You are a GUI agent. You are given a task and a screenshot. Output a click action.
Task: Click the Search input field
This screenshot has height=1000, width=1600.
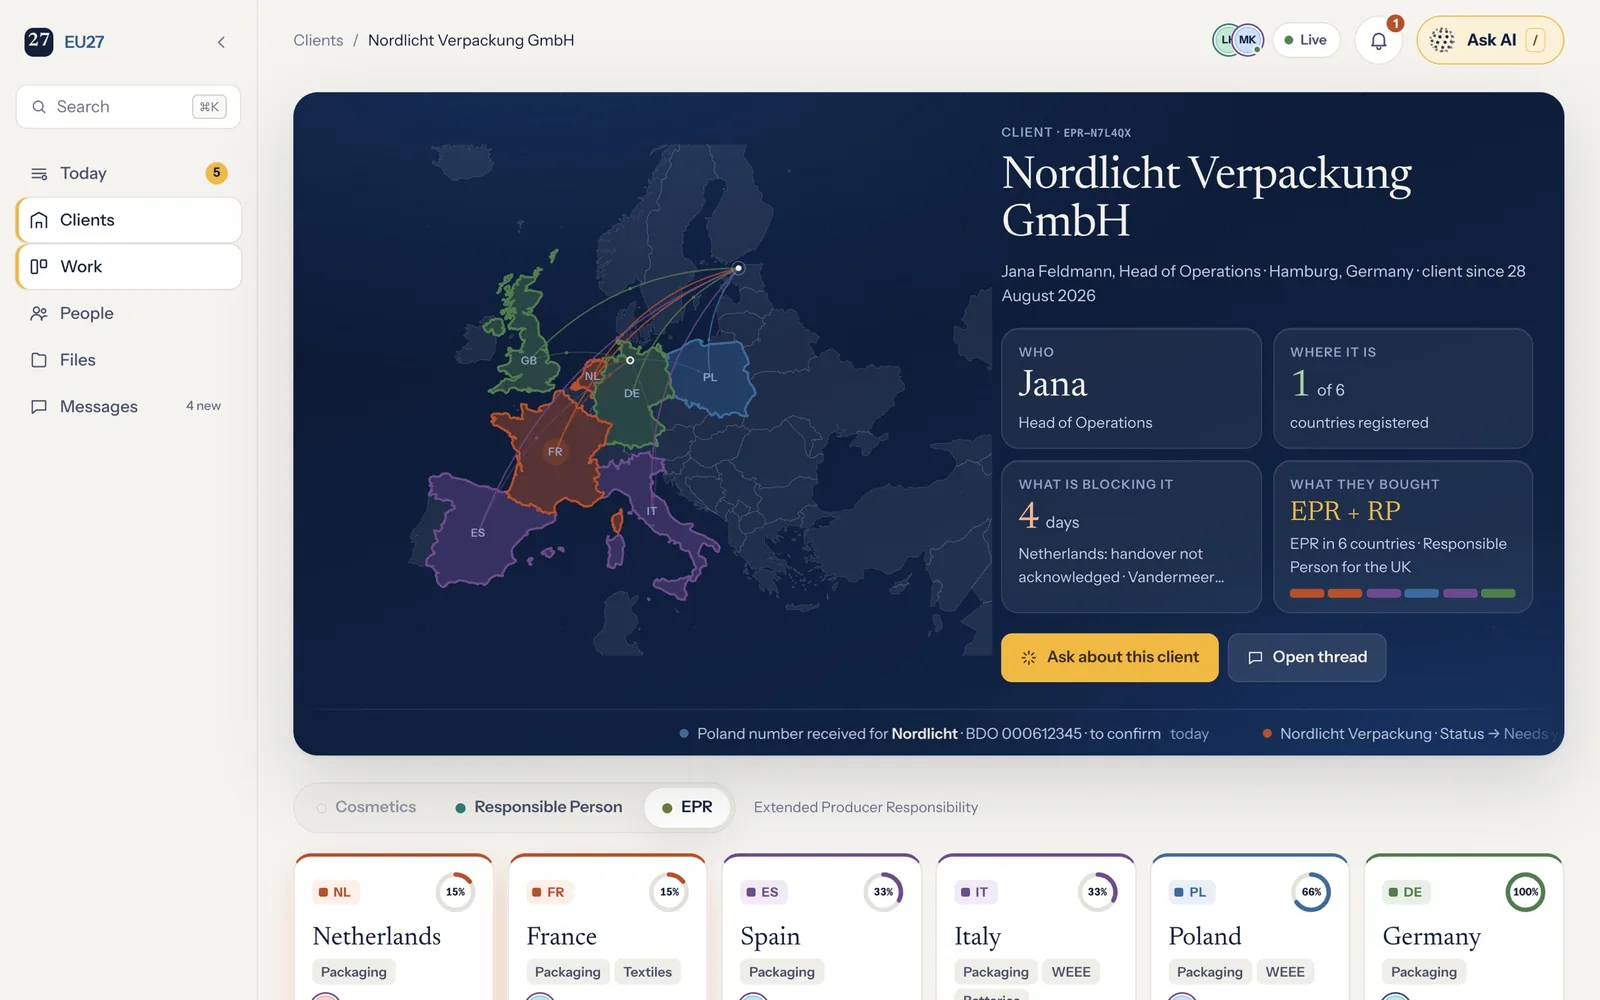[128, 107]
